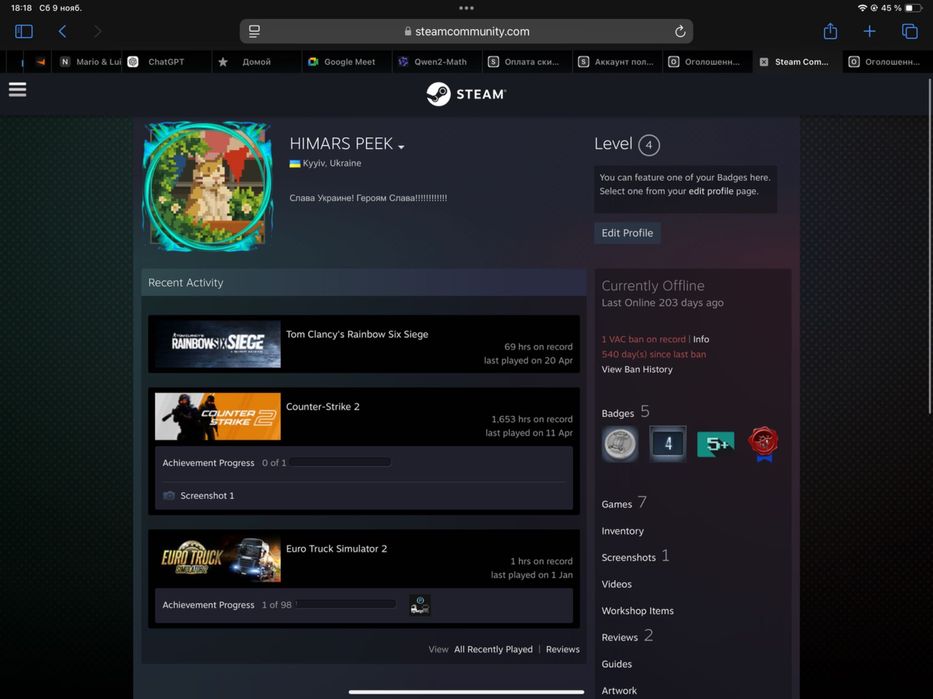
Task: Click the battery status icon
Action: pos(913,8)
